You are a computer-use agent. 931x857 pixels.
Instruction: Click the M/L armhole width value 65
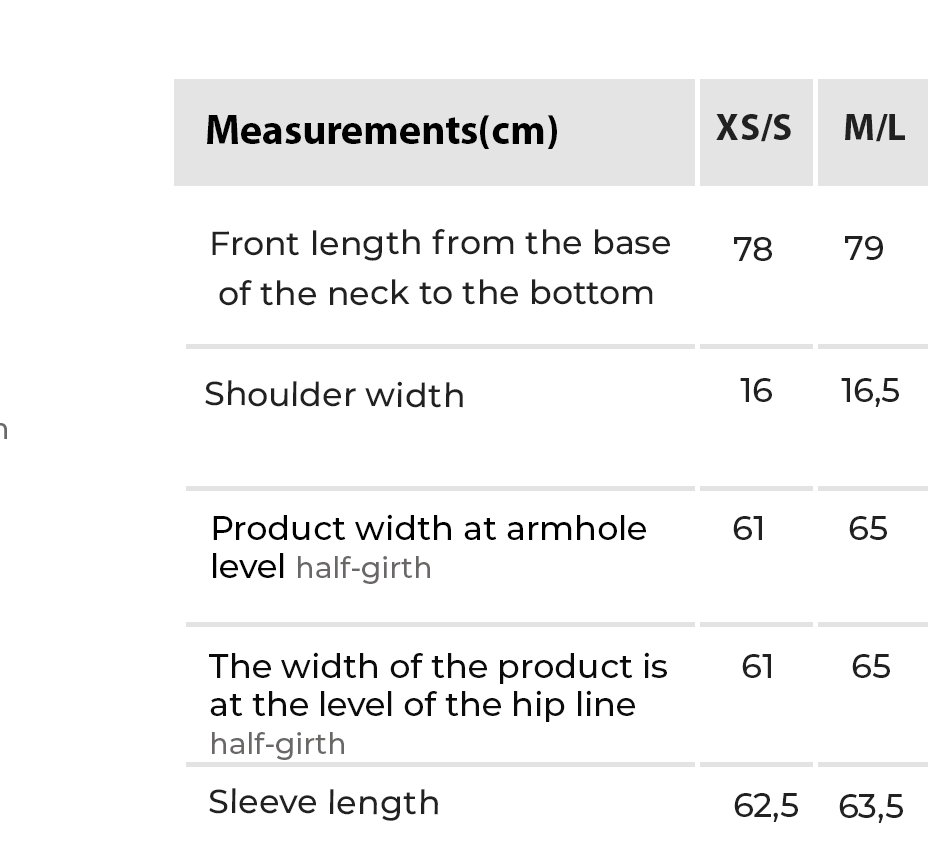pyautogui.click(x=868, y=528)
